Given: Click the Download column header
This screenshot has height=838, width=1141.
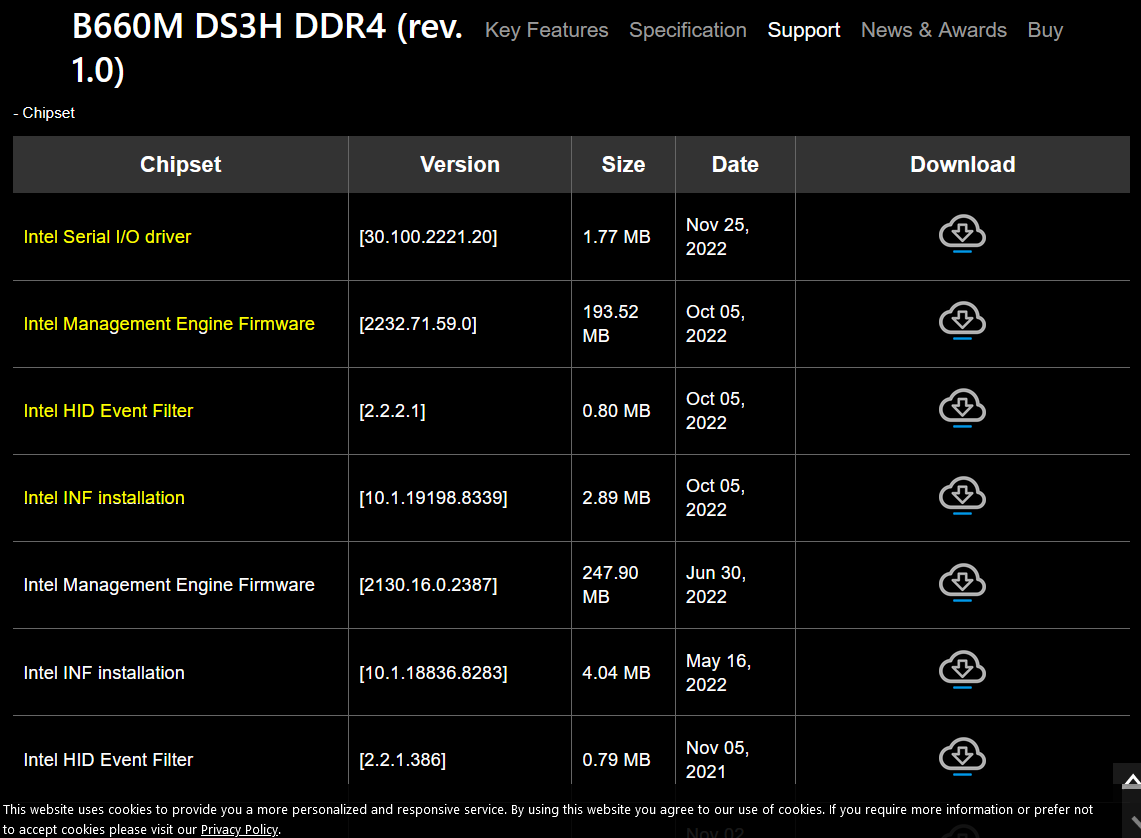Looking at the screenshot, I should pyautogui.click(x=963, y=164).
